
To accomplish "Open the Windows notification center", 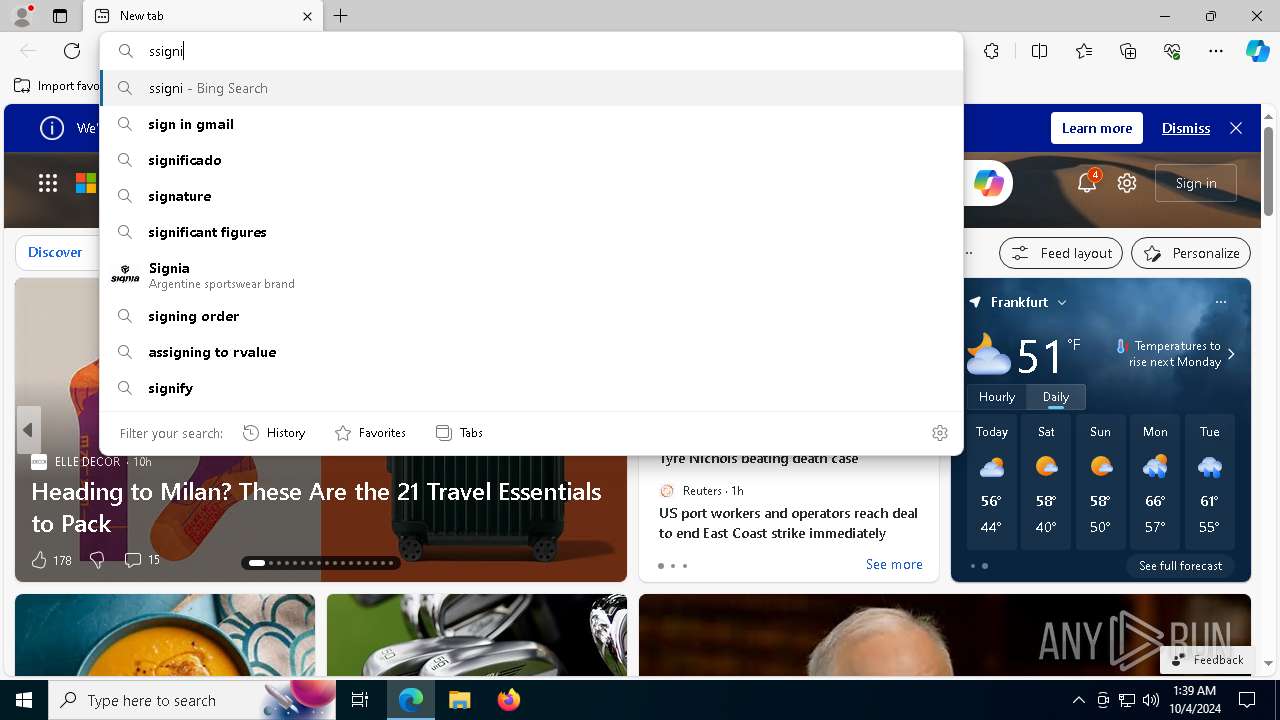I will tap(1247, 700).
